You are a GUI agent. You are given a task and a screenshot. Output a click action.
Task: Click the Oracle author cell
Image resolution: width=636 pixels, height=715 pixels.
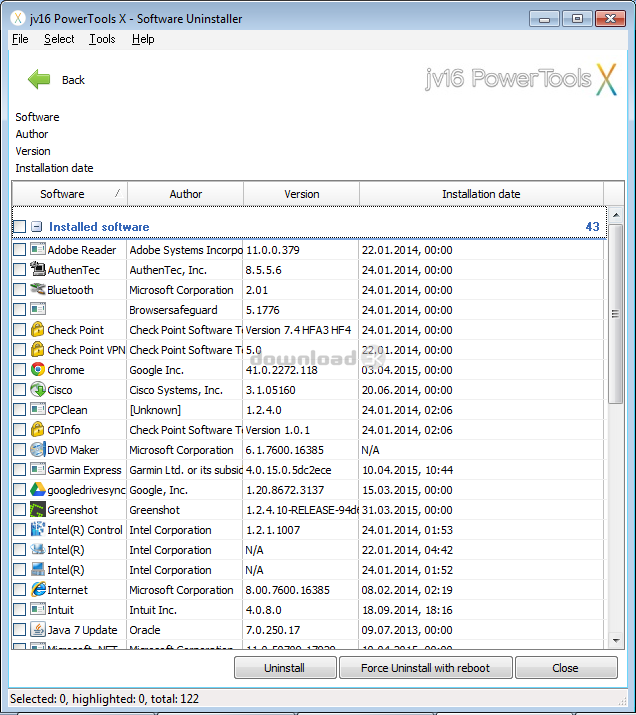click(x=185, y=630)
